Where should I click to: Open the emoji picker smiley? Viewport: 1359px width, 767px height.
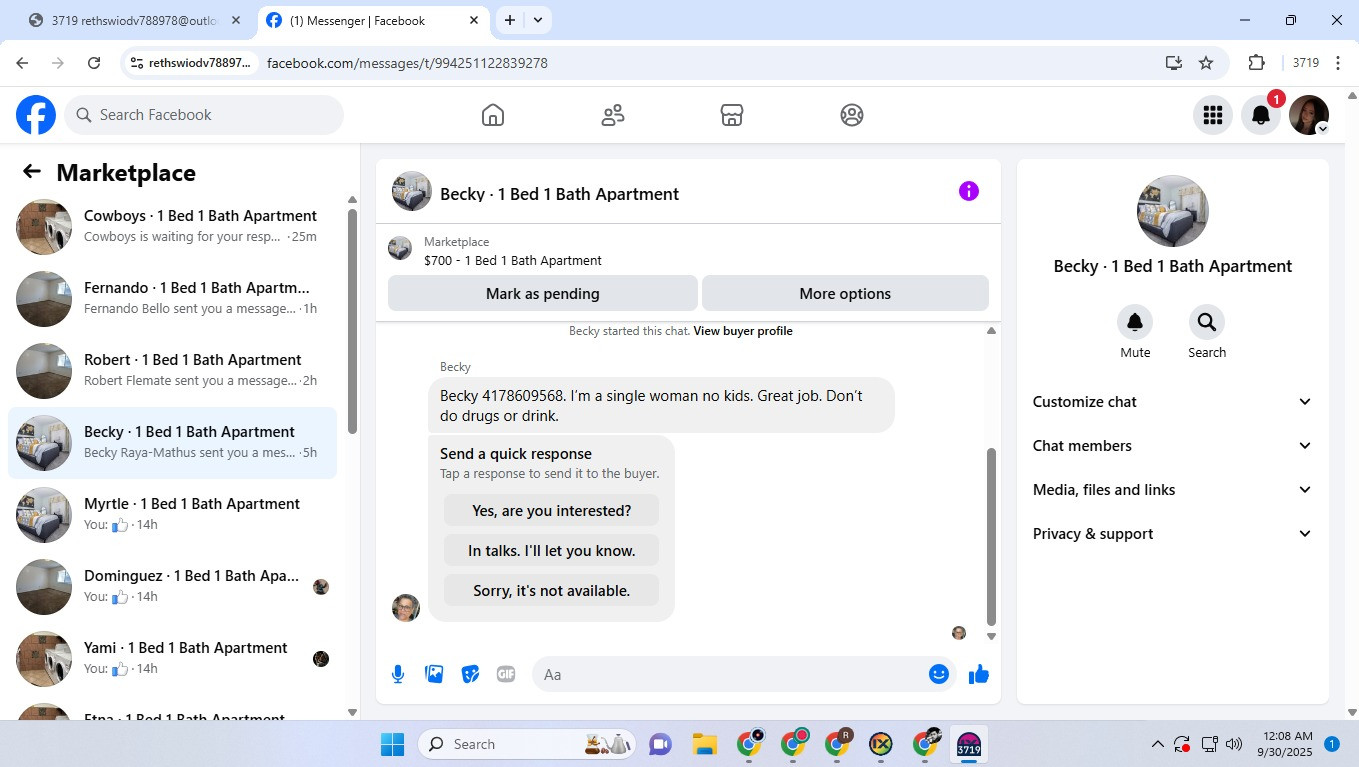[939, 674]
